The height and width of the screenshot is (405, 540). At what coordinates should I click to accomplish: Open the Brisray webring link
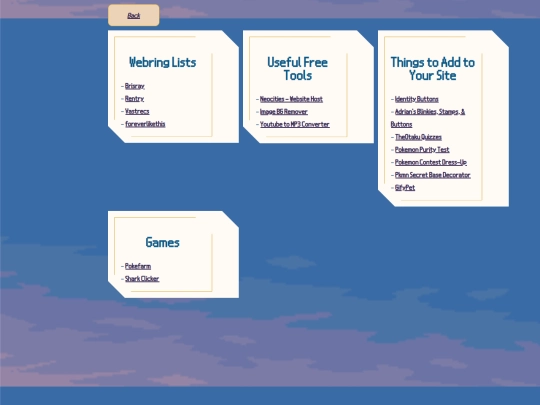pos(135,86)
